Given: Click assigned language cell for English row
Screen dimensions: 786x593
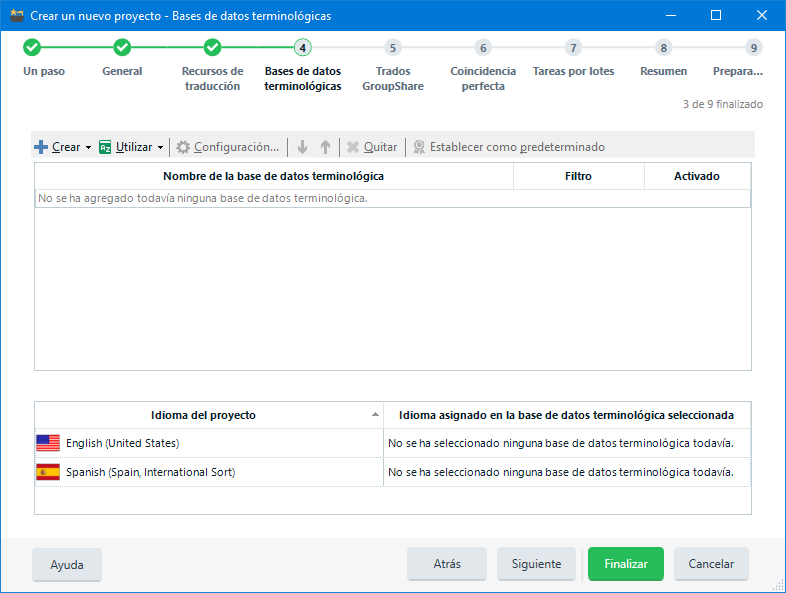Looking at the screenshot, I should tap(567, 443).
